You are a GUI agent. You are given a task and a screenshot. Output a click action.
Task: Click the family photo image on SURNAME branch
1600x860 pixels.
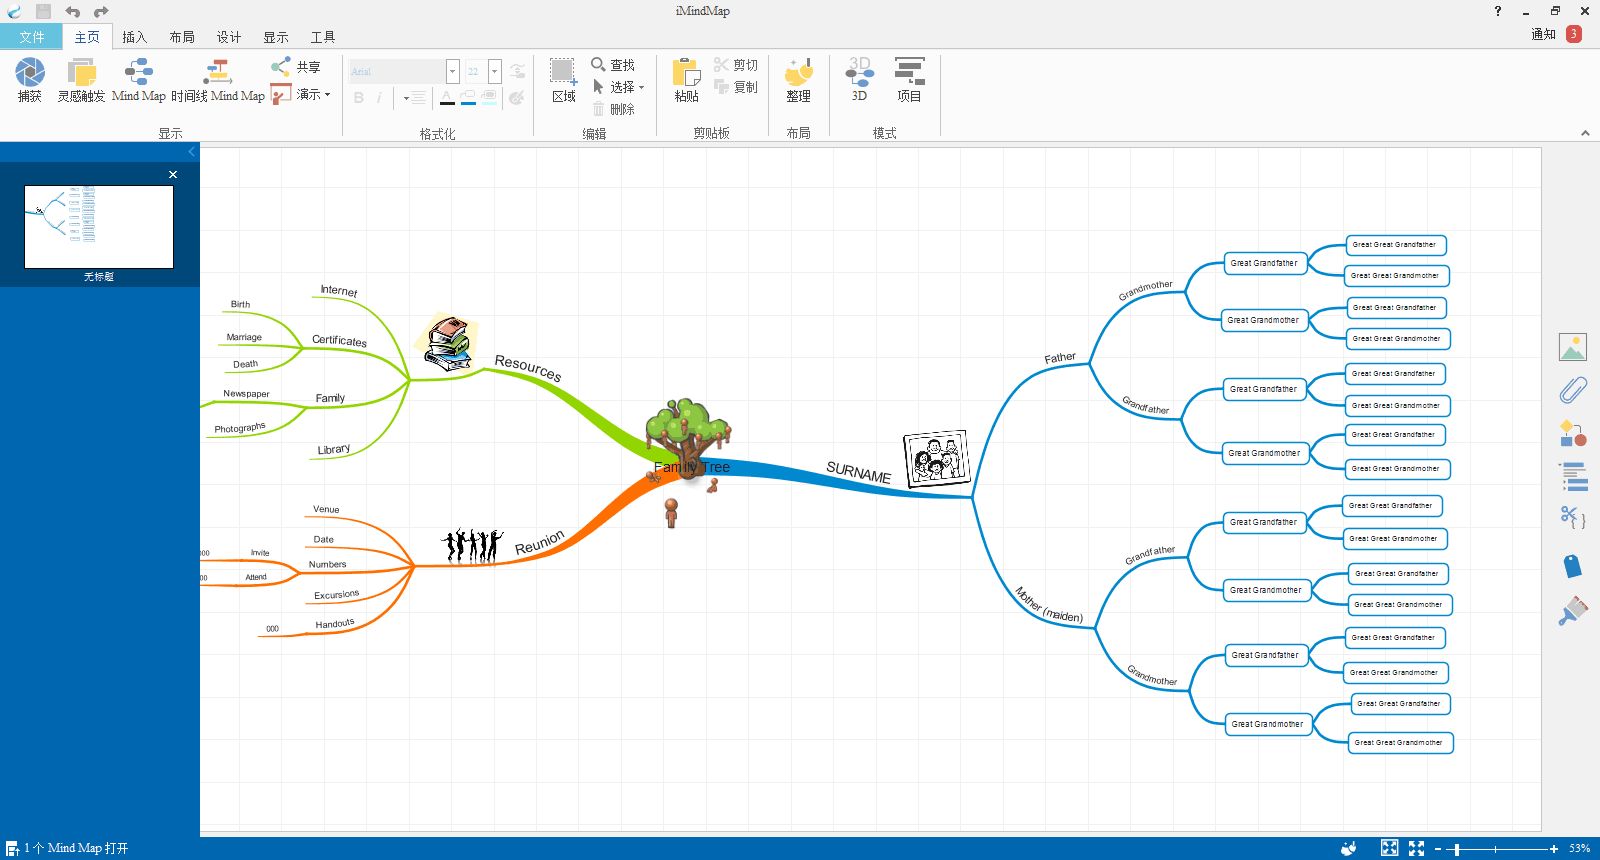[x=937, y=459]
